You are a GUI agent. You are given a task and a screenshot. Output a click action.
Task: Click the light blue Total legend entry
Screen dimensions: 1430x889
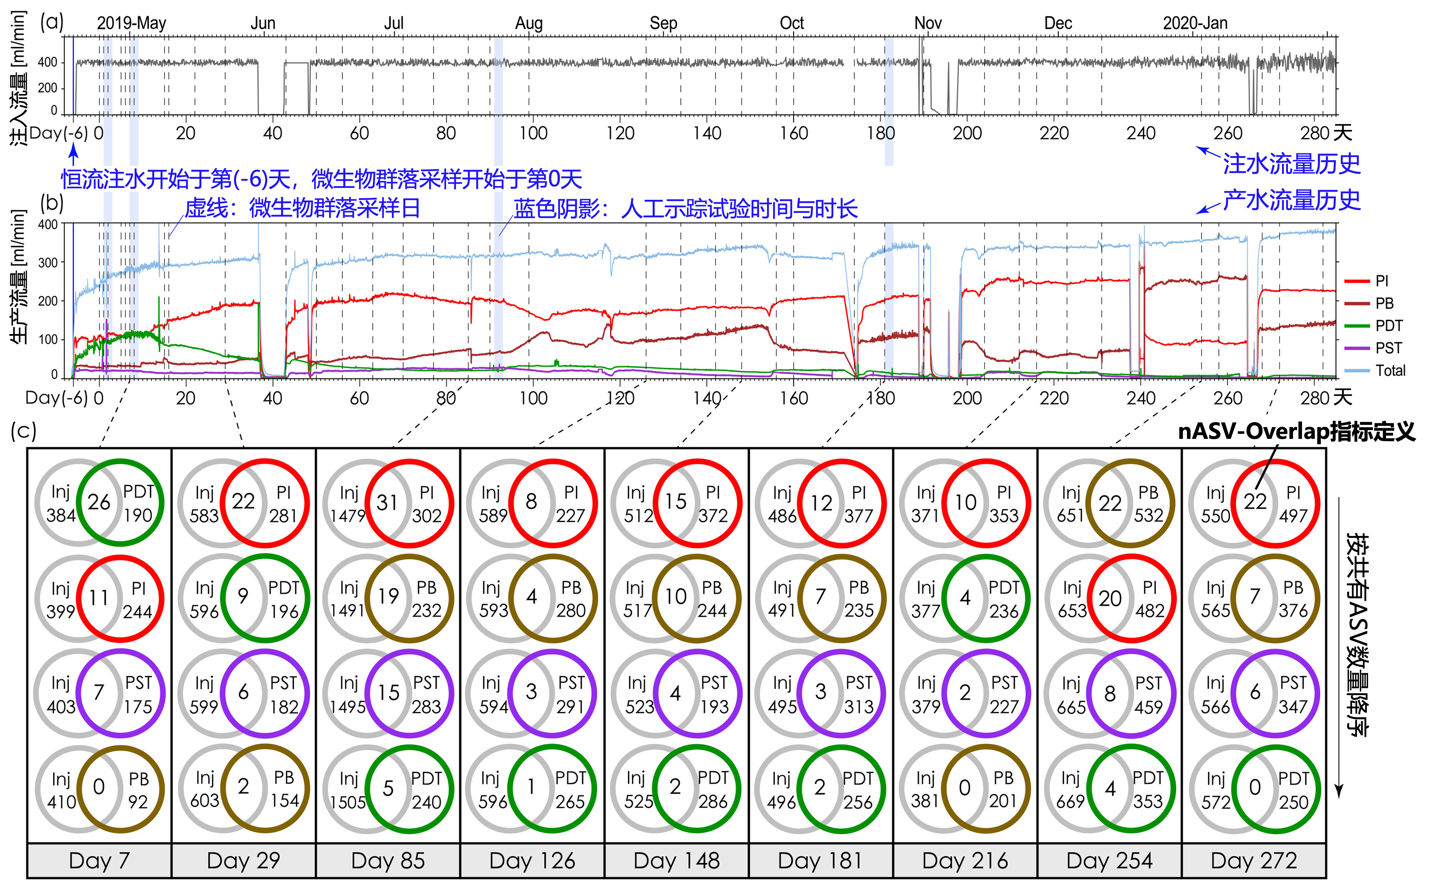[1389, 370]
